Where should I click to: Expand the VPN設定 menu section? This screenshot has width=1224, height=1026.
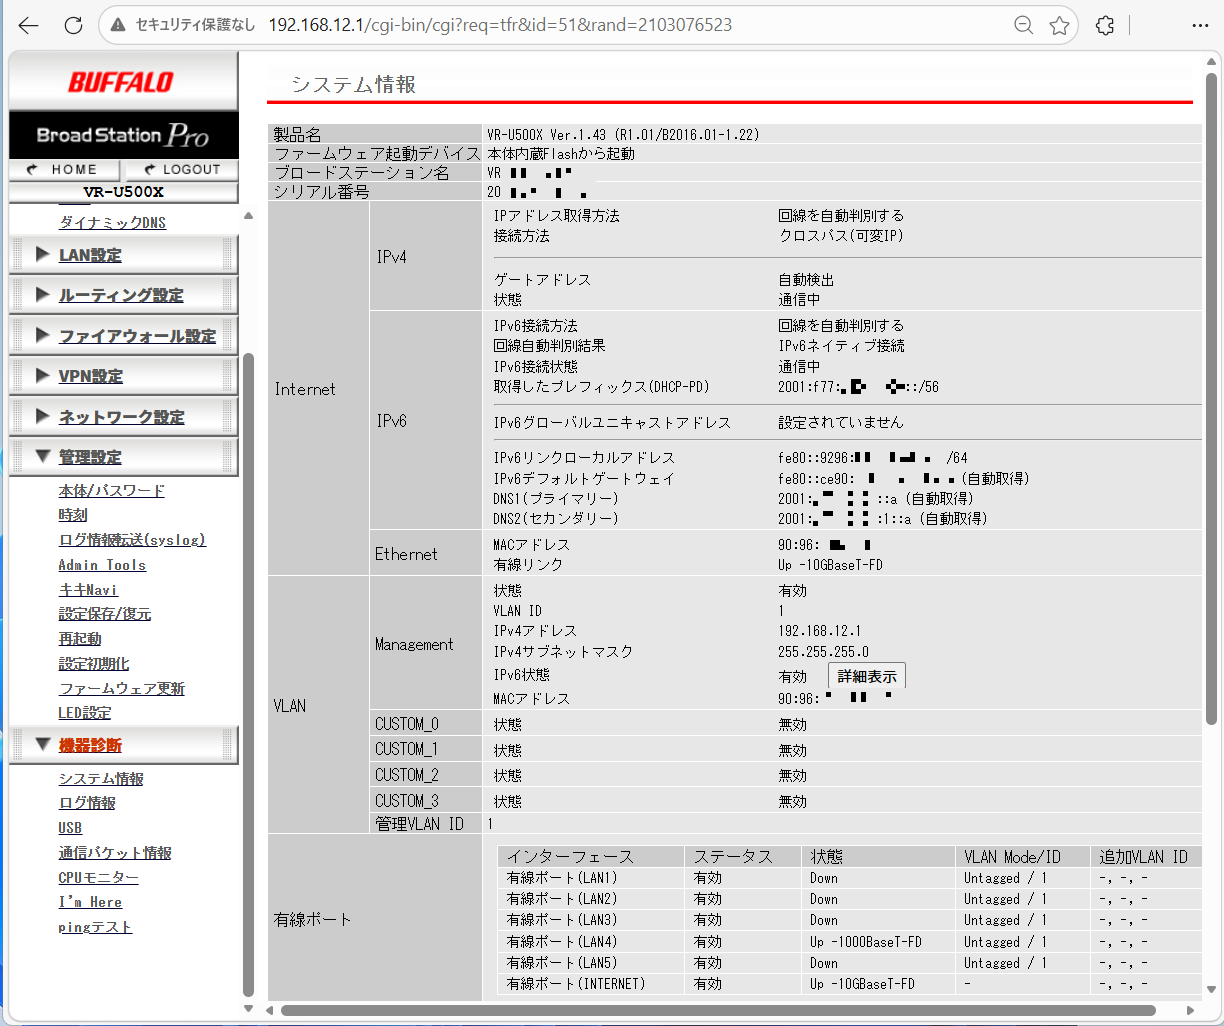click(90, 376)
